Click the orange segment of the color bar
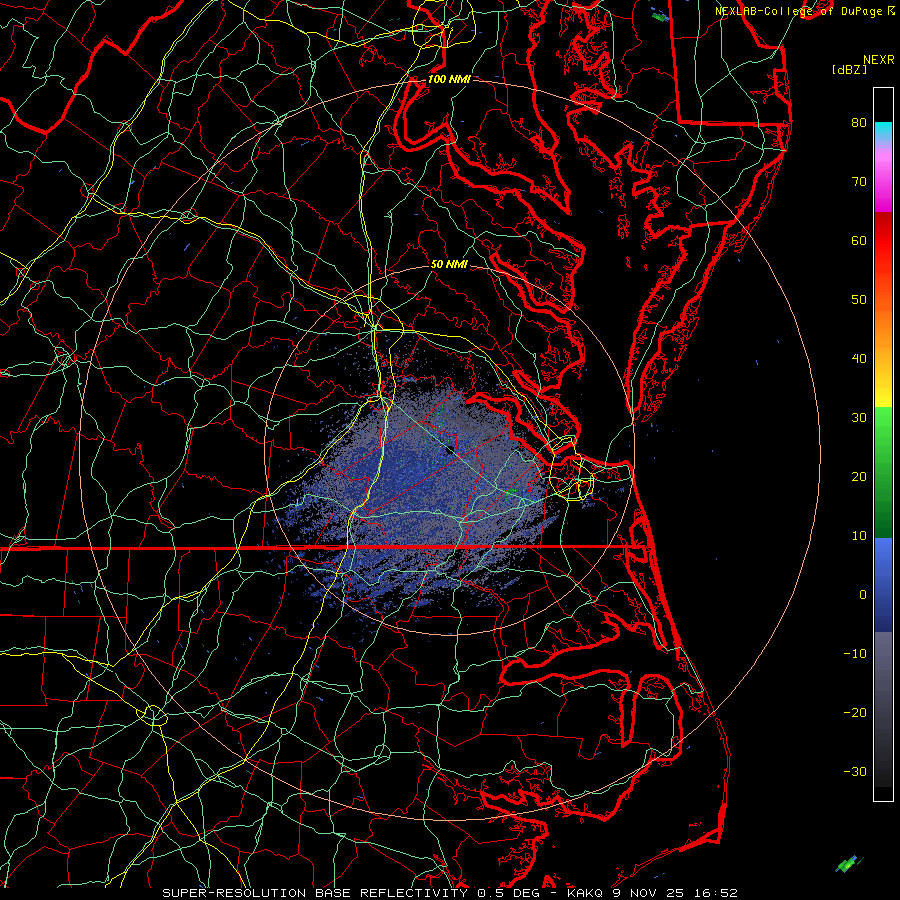This screenshot has height=900, width=900. [x=883, y=327]
